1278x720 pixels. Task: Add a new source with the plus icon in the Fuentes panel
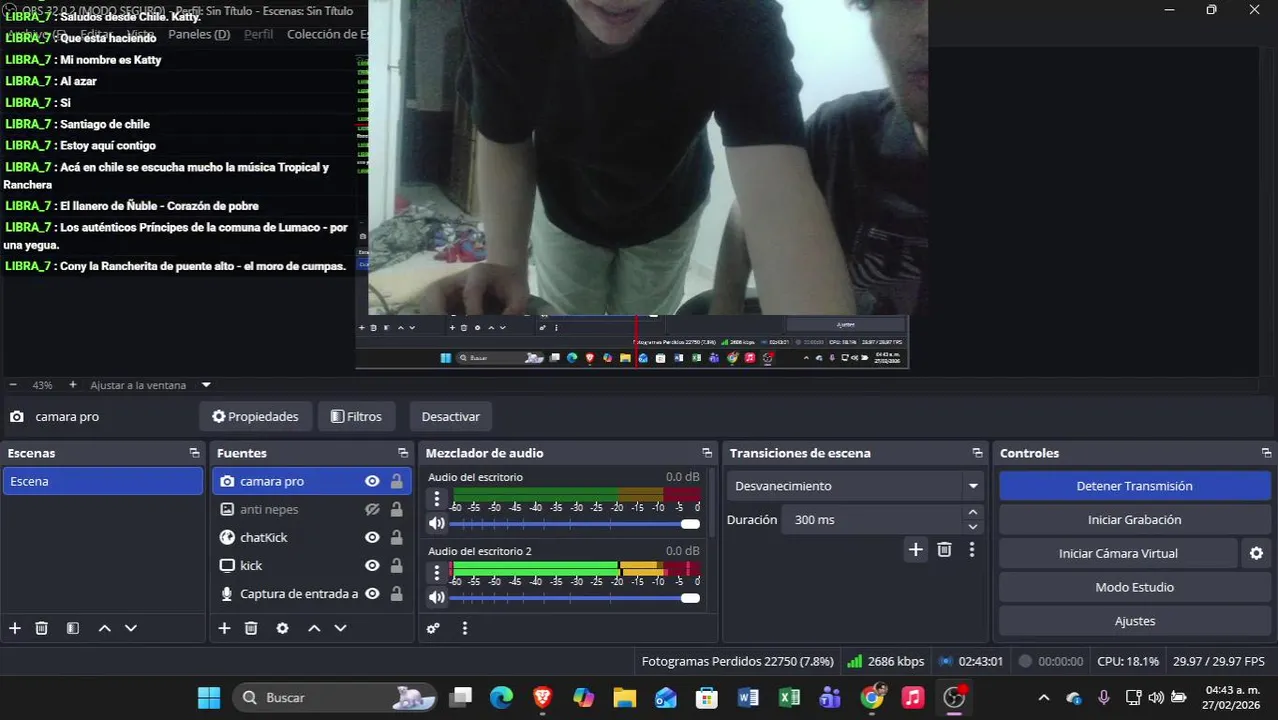[224, 628]
